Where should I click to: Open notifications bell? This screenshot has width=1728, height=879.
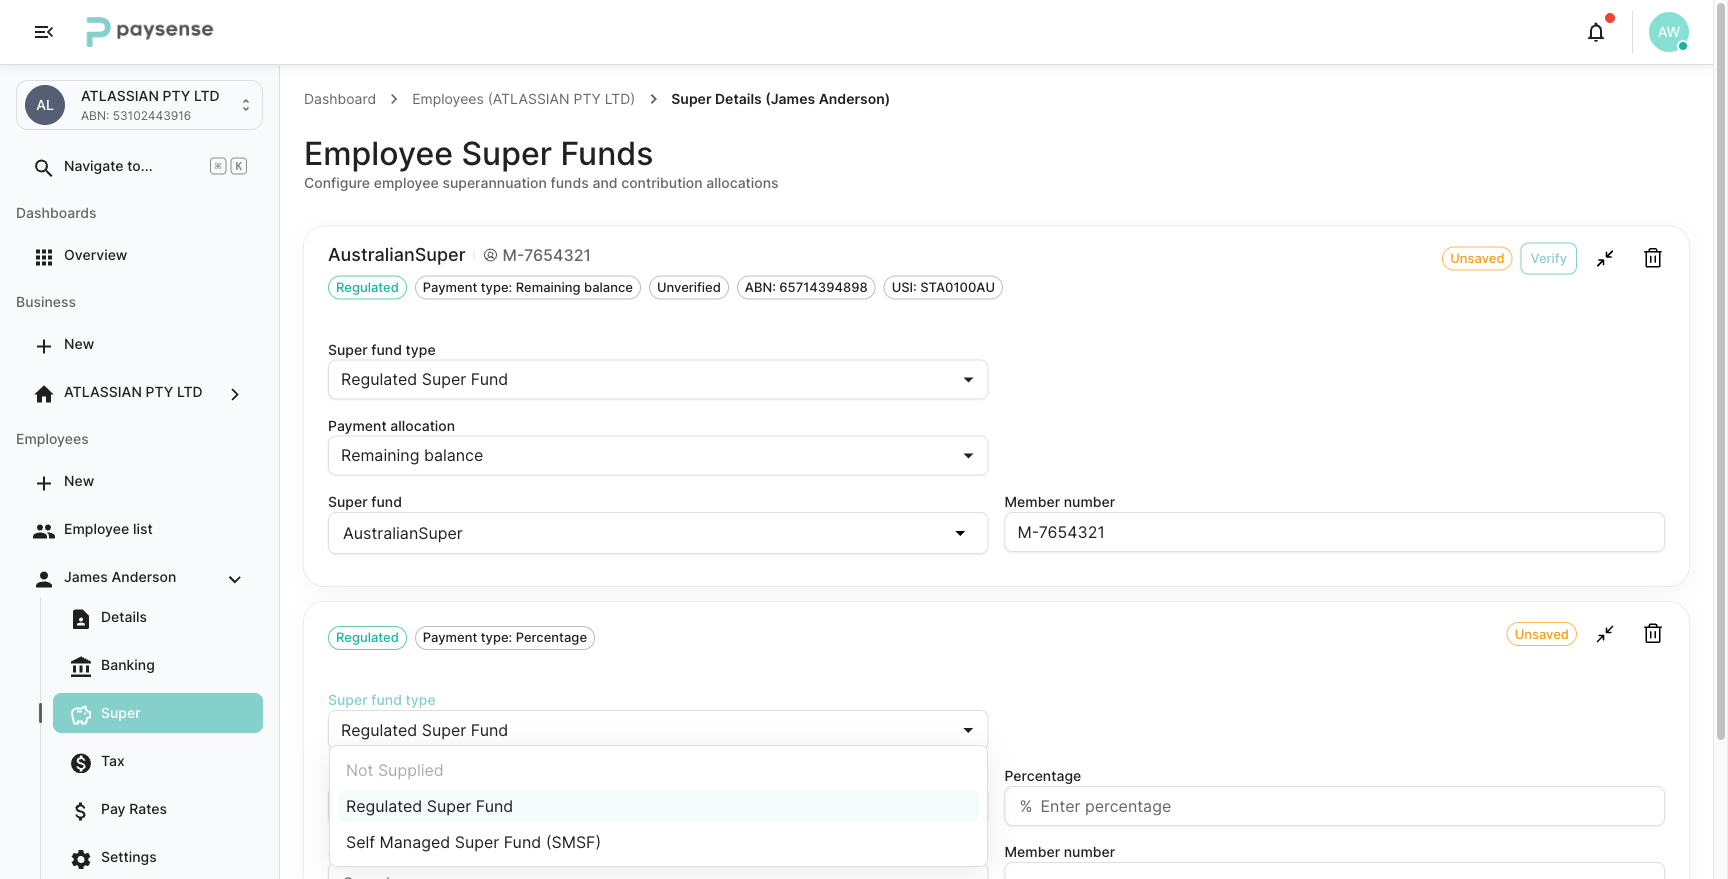point(1596,32)
